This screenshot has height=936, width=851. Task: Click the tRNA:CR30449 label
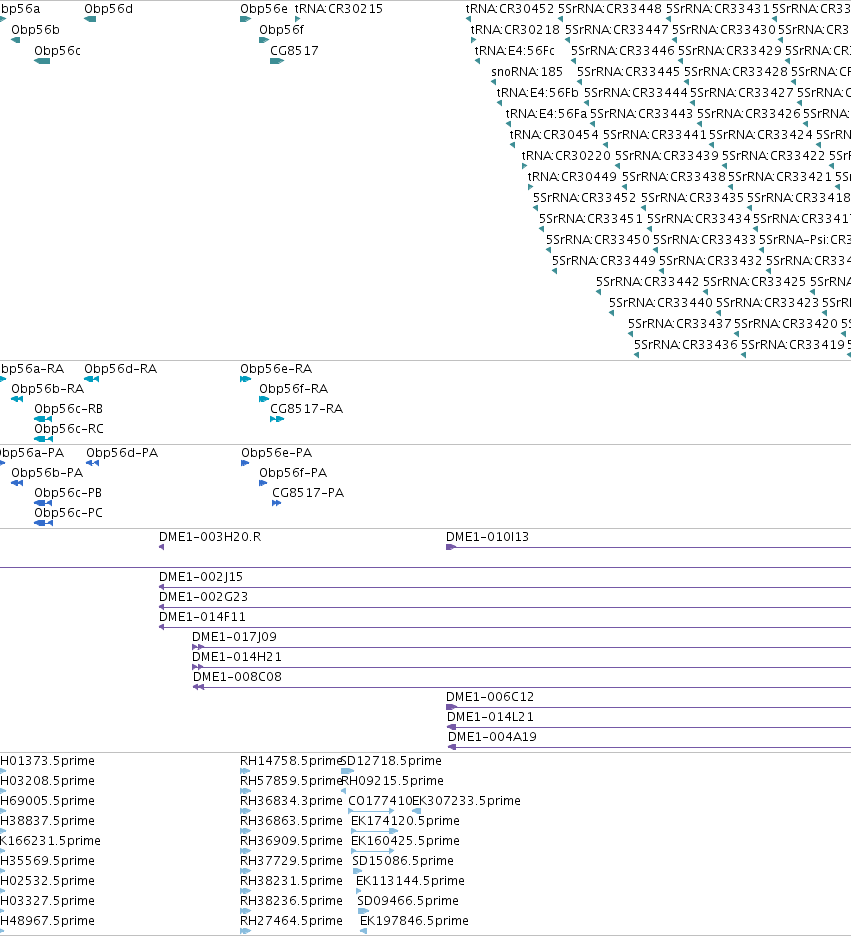point(572,177)
